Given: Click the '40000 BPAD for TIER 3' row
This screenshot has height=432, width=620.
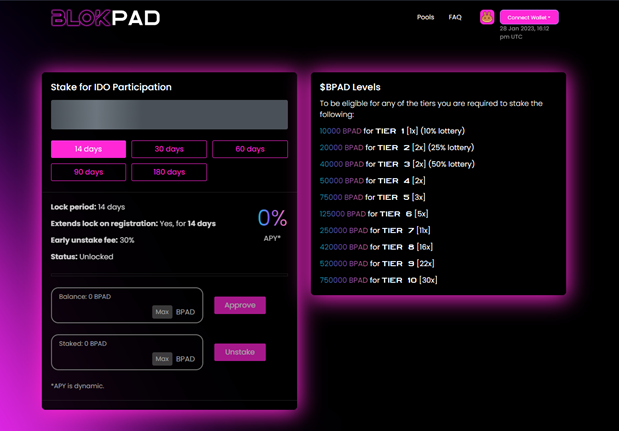Looking at the screenshot, I should pos(397,164).
